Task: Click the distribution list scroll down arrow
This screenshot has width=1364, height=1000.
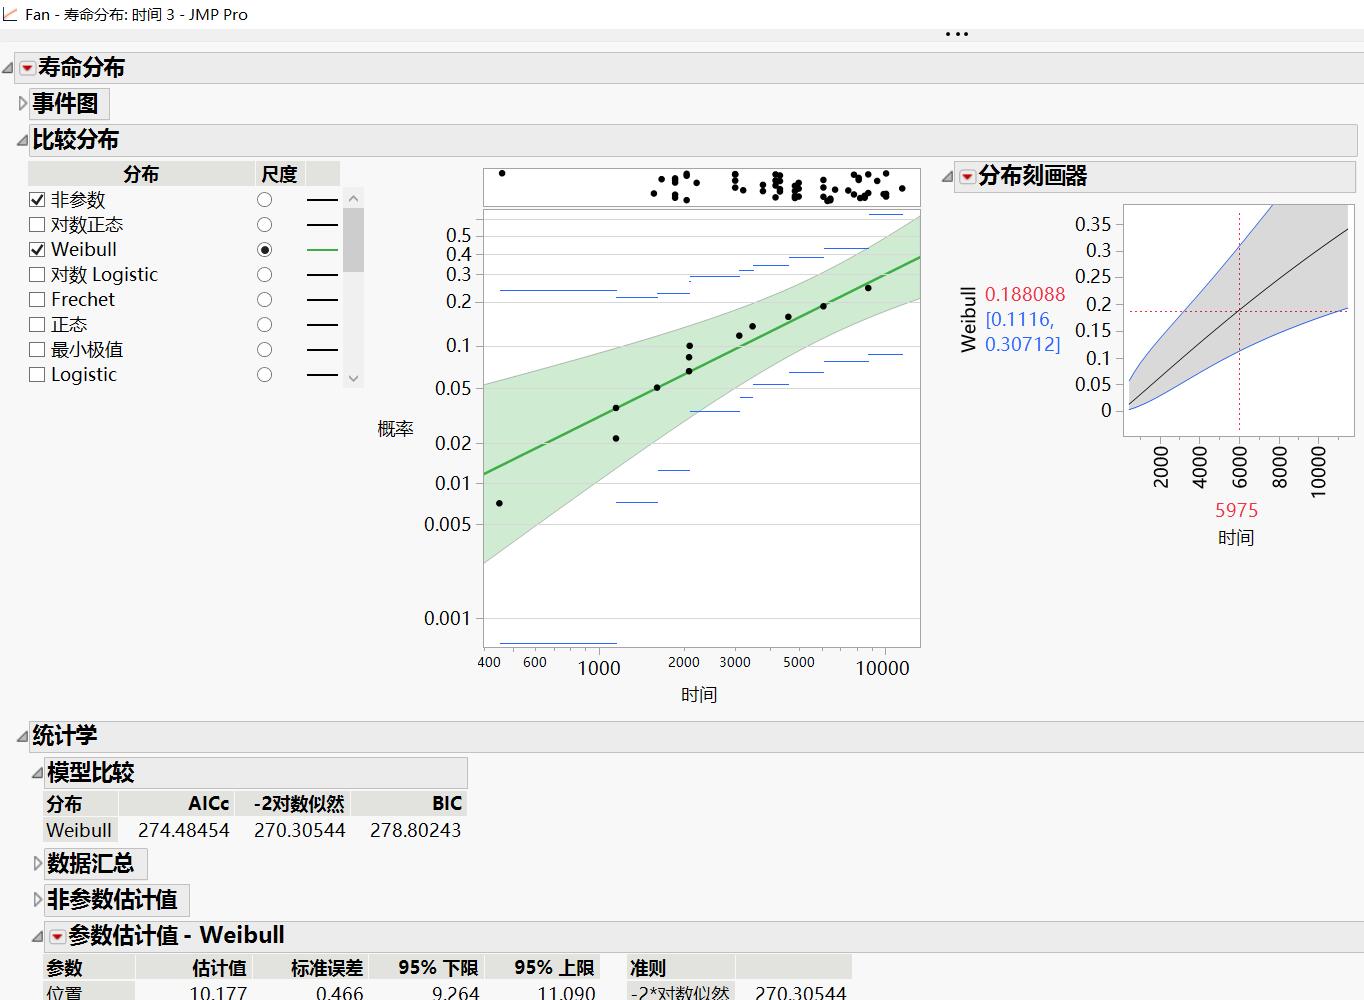Action: pyautogui.click(x=353, y=379)
